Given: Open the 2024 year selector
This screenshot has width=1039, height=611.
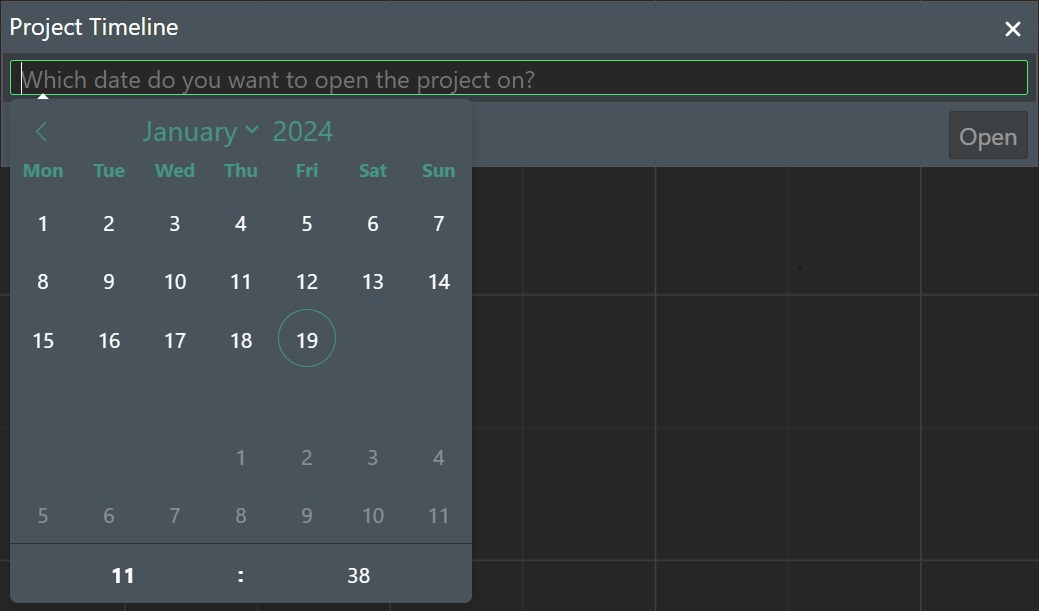Looking at the screenshot, I should pyautogui.click(x=303, y=131).
